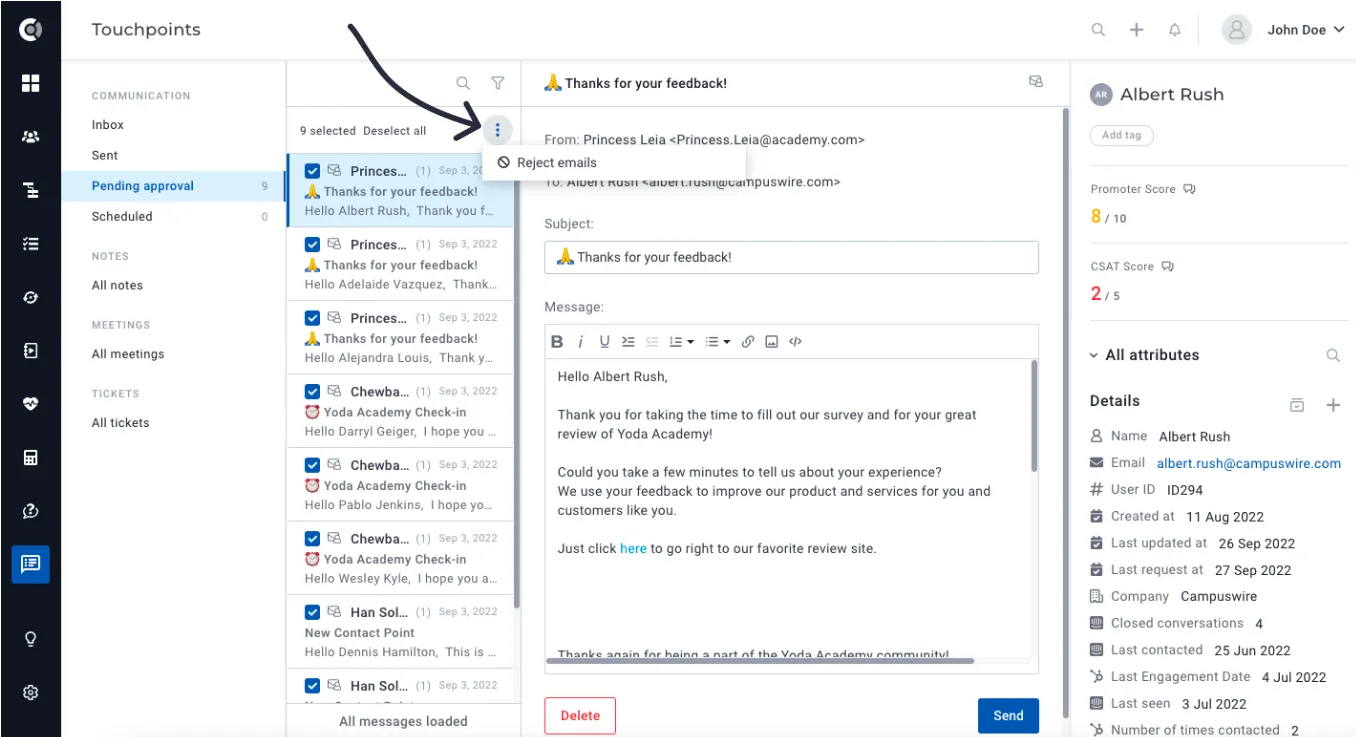Open Scheduled messages

(x=122, y=216)
